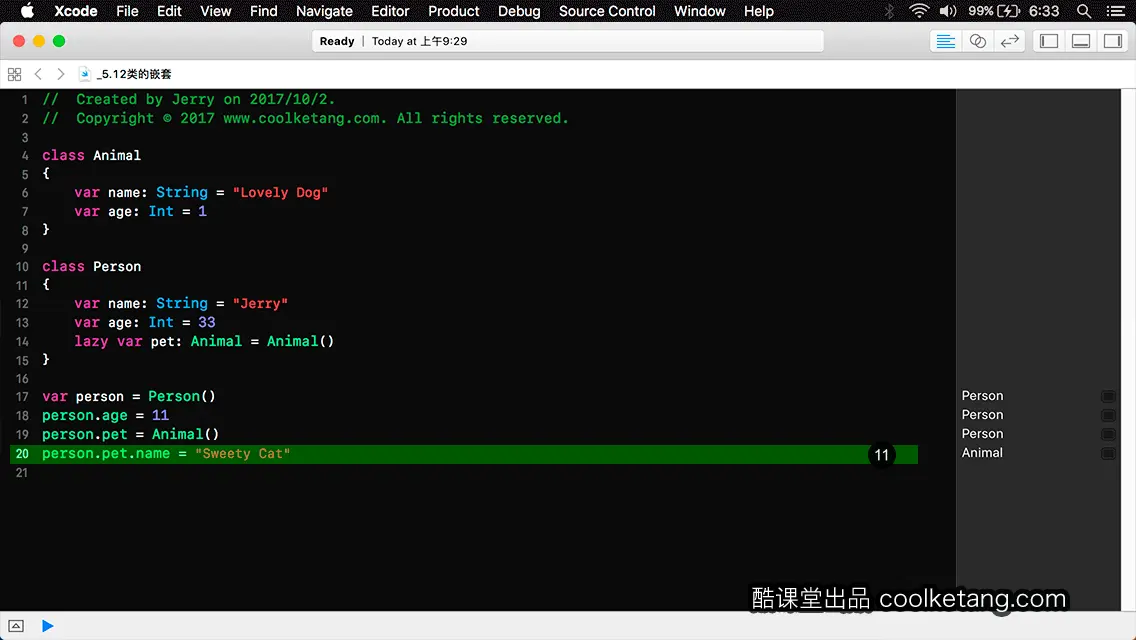Open the Xcode application menu
Viewport: 1136px width, 640px height.
tap(75, 11)
